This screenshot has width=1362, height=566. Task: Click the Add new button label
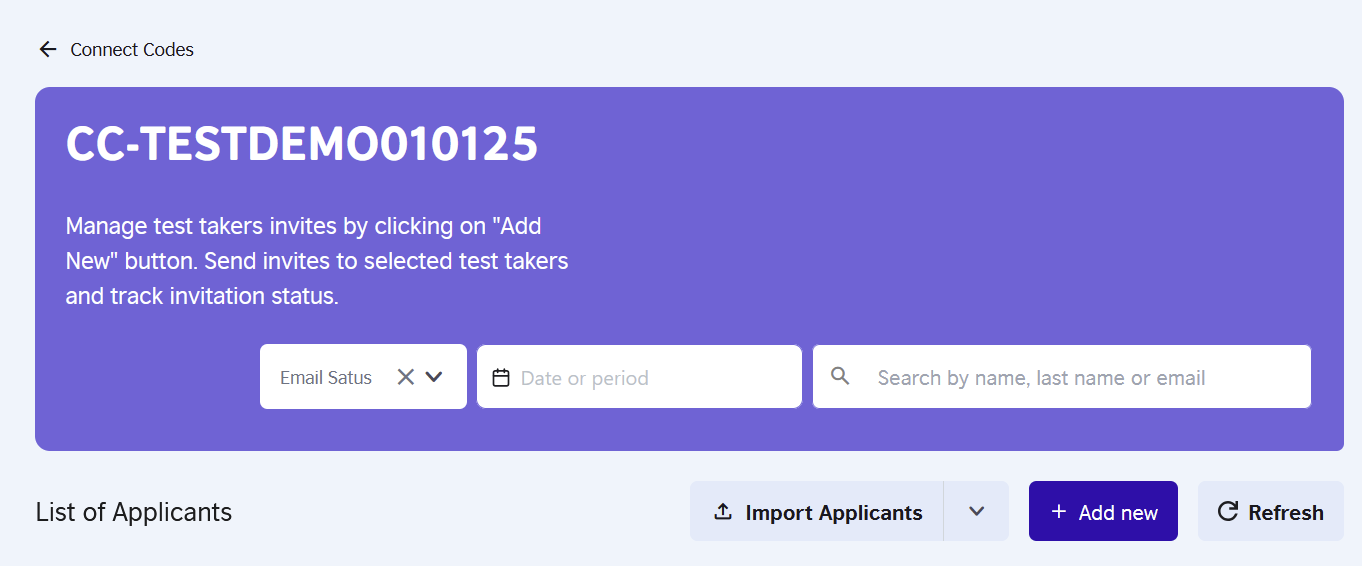click(x=1118, y=513)
